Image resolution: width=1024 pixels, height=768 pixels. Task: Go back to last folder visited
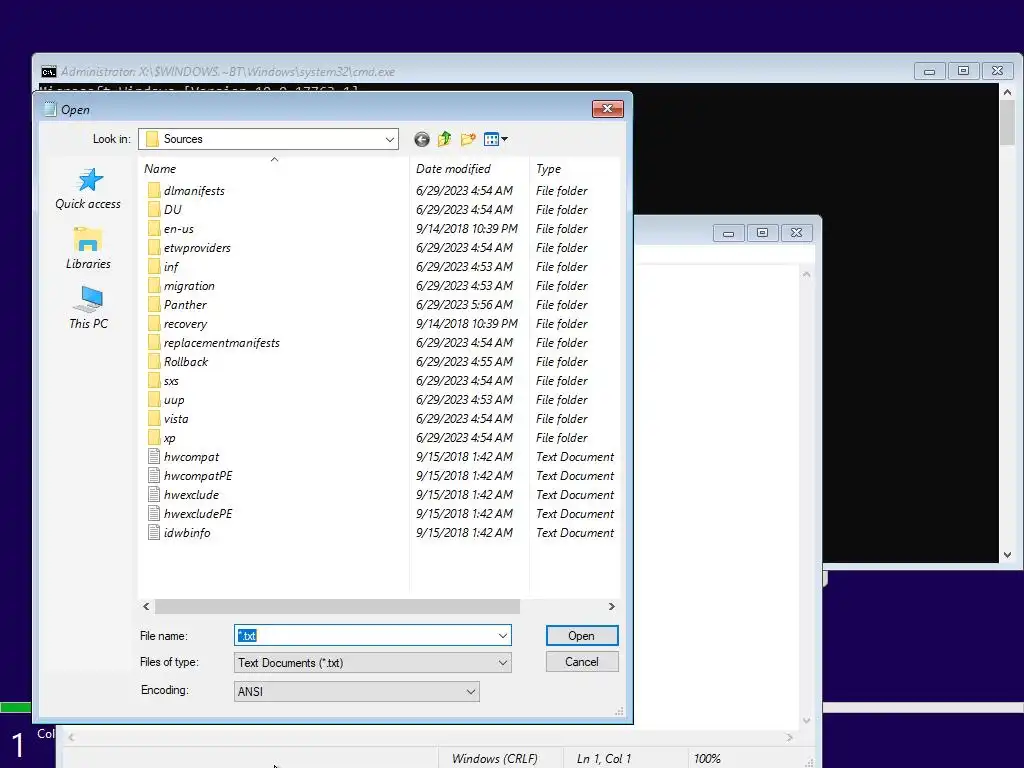[x=422, y=139]
